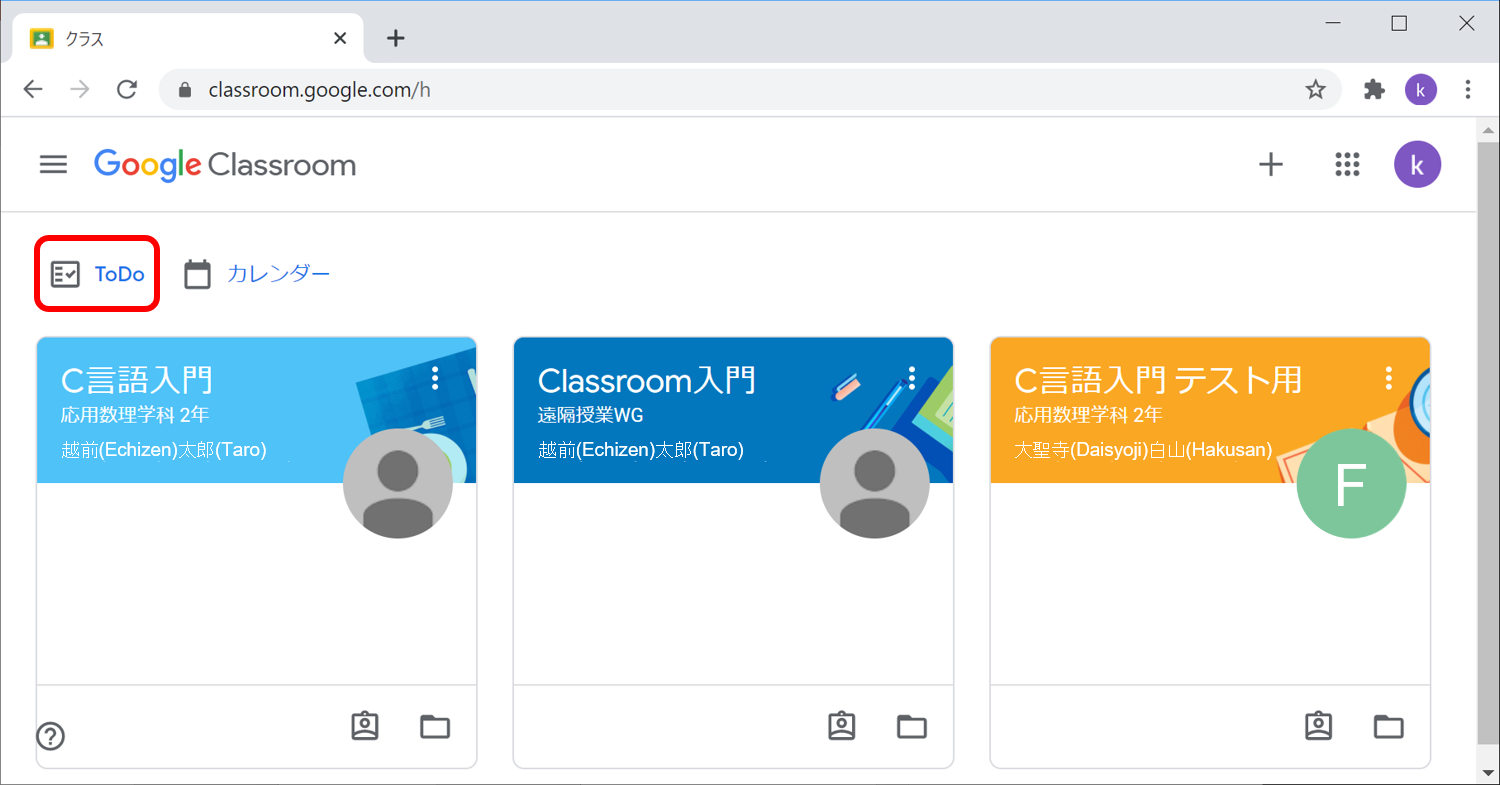Open more options on Classroom入門 card
The width and height of the screenshot is (1500, 785).
tap(912, 378)
